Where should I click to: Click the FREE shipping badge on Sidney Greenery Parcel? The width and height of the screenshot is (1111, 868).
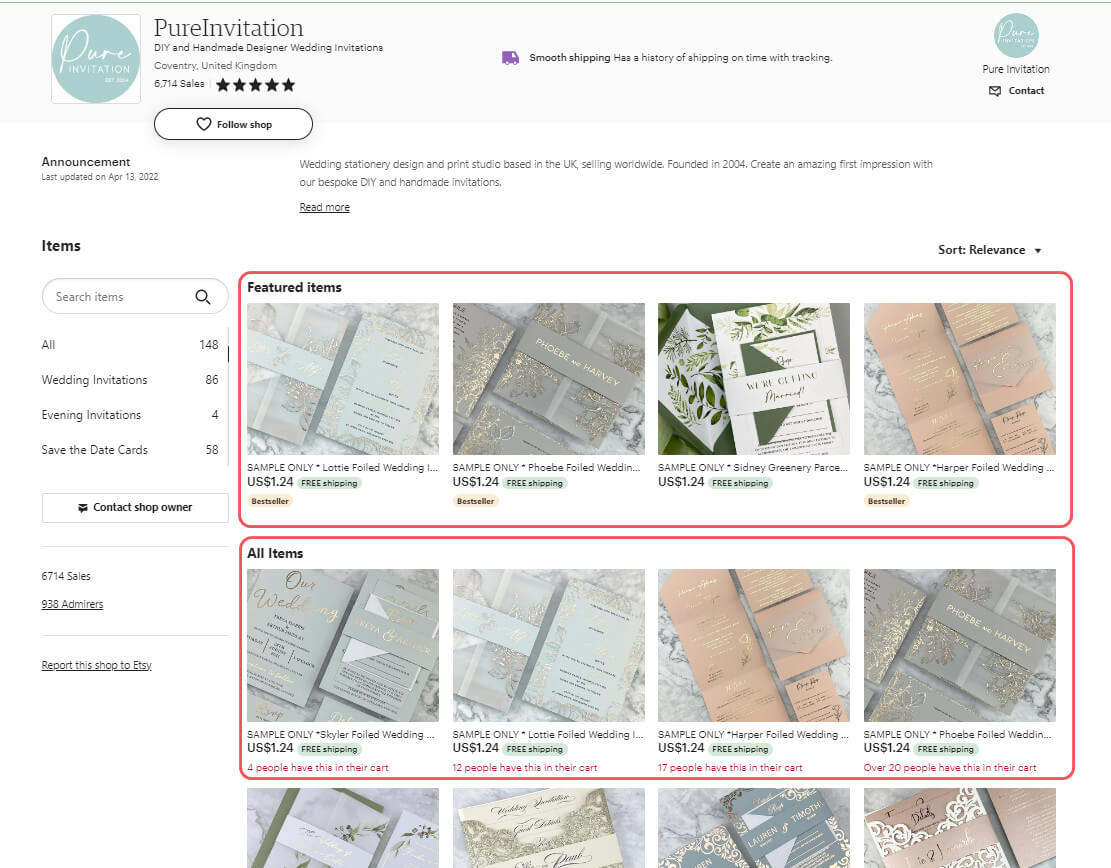pos(741,483)
